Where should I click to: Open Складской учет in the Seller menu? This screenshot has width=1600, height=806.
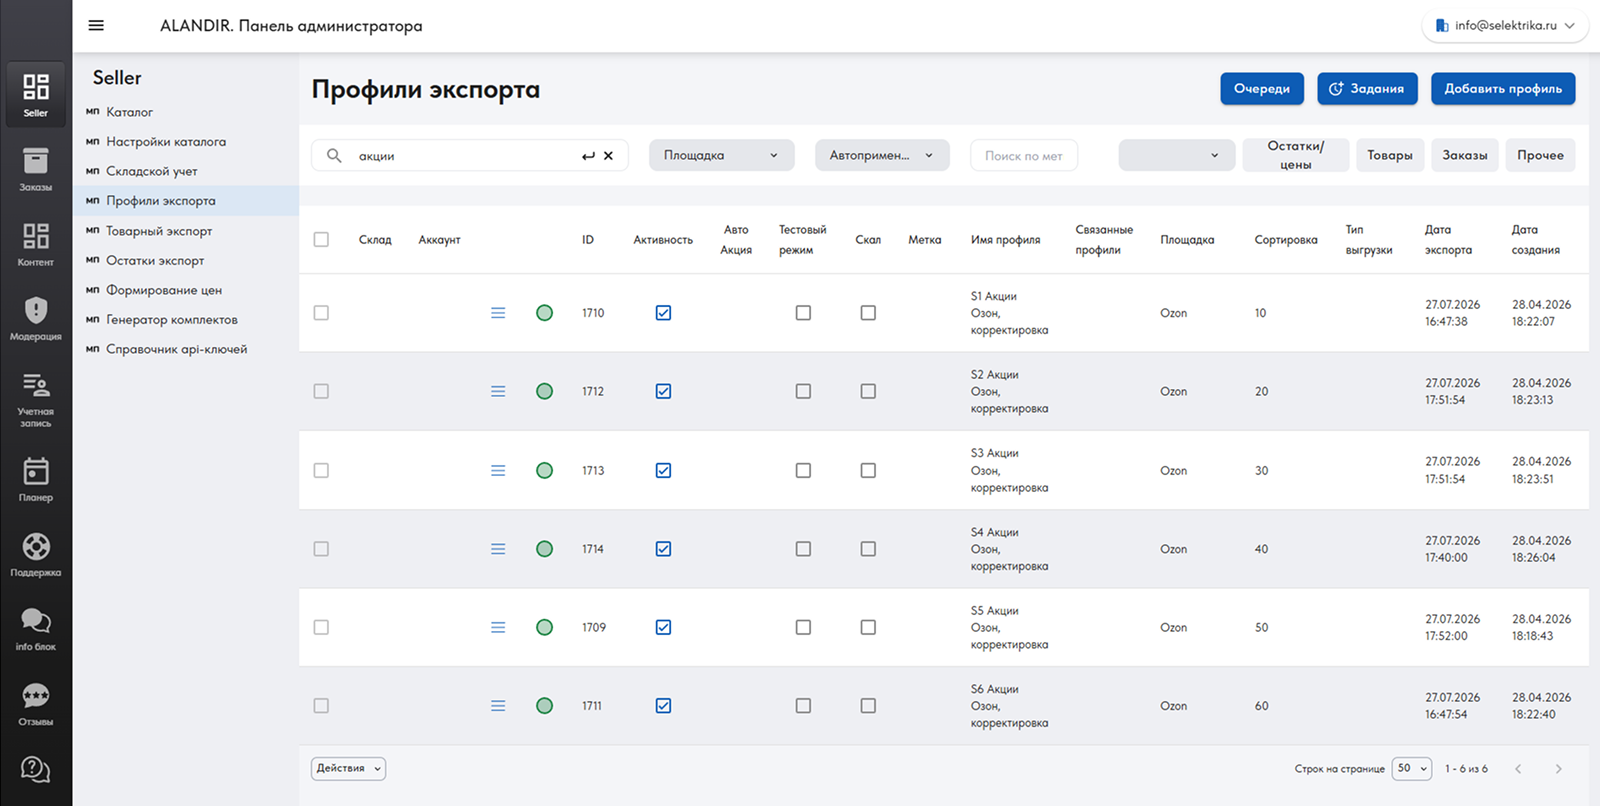point(152,171)
